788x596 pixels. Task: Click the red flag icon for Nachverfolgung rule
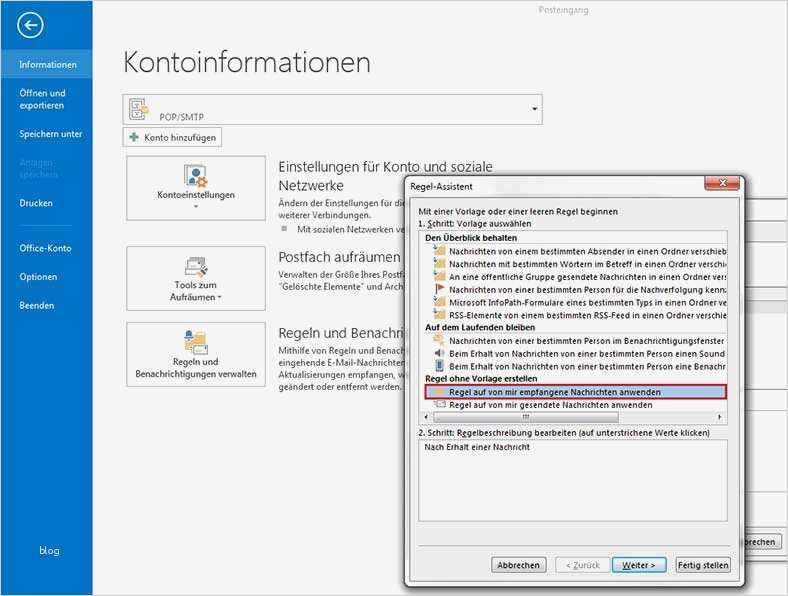(x=440, y=289)
